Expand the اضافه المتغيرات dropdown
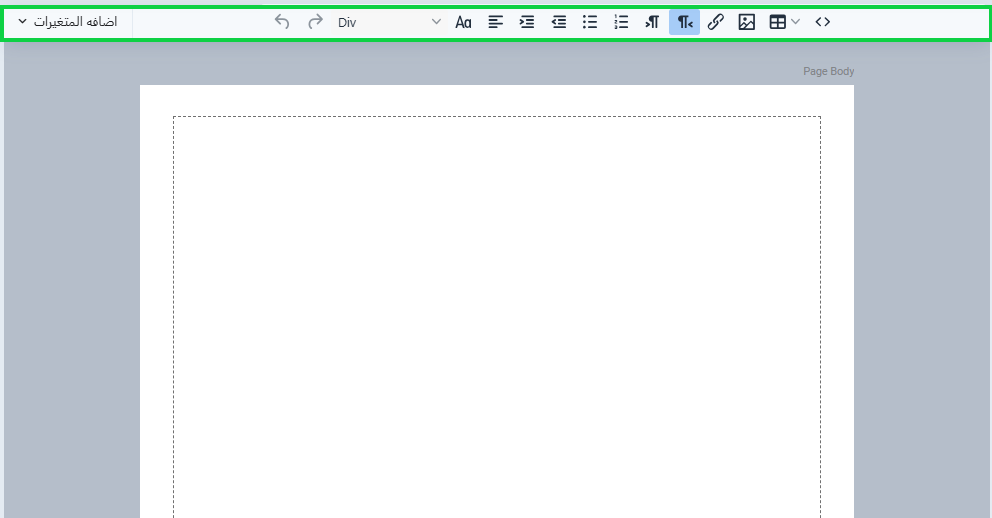This screenshot has height=518, width=992. tap(68, 22)
